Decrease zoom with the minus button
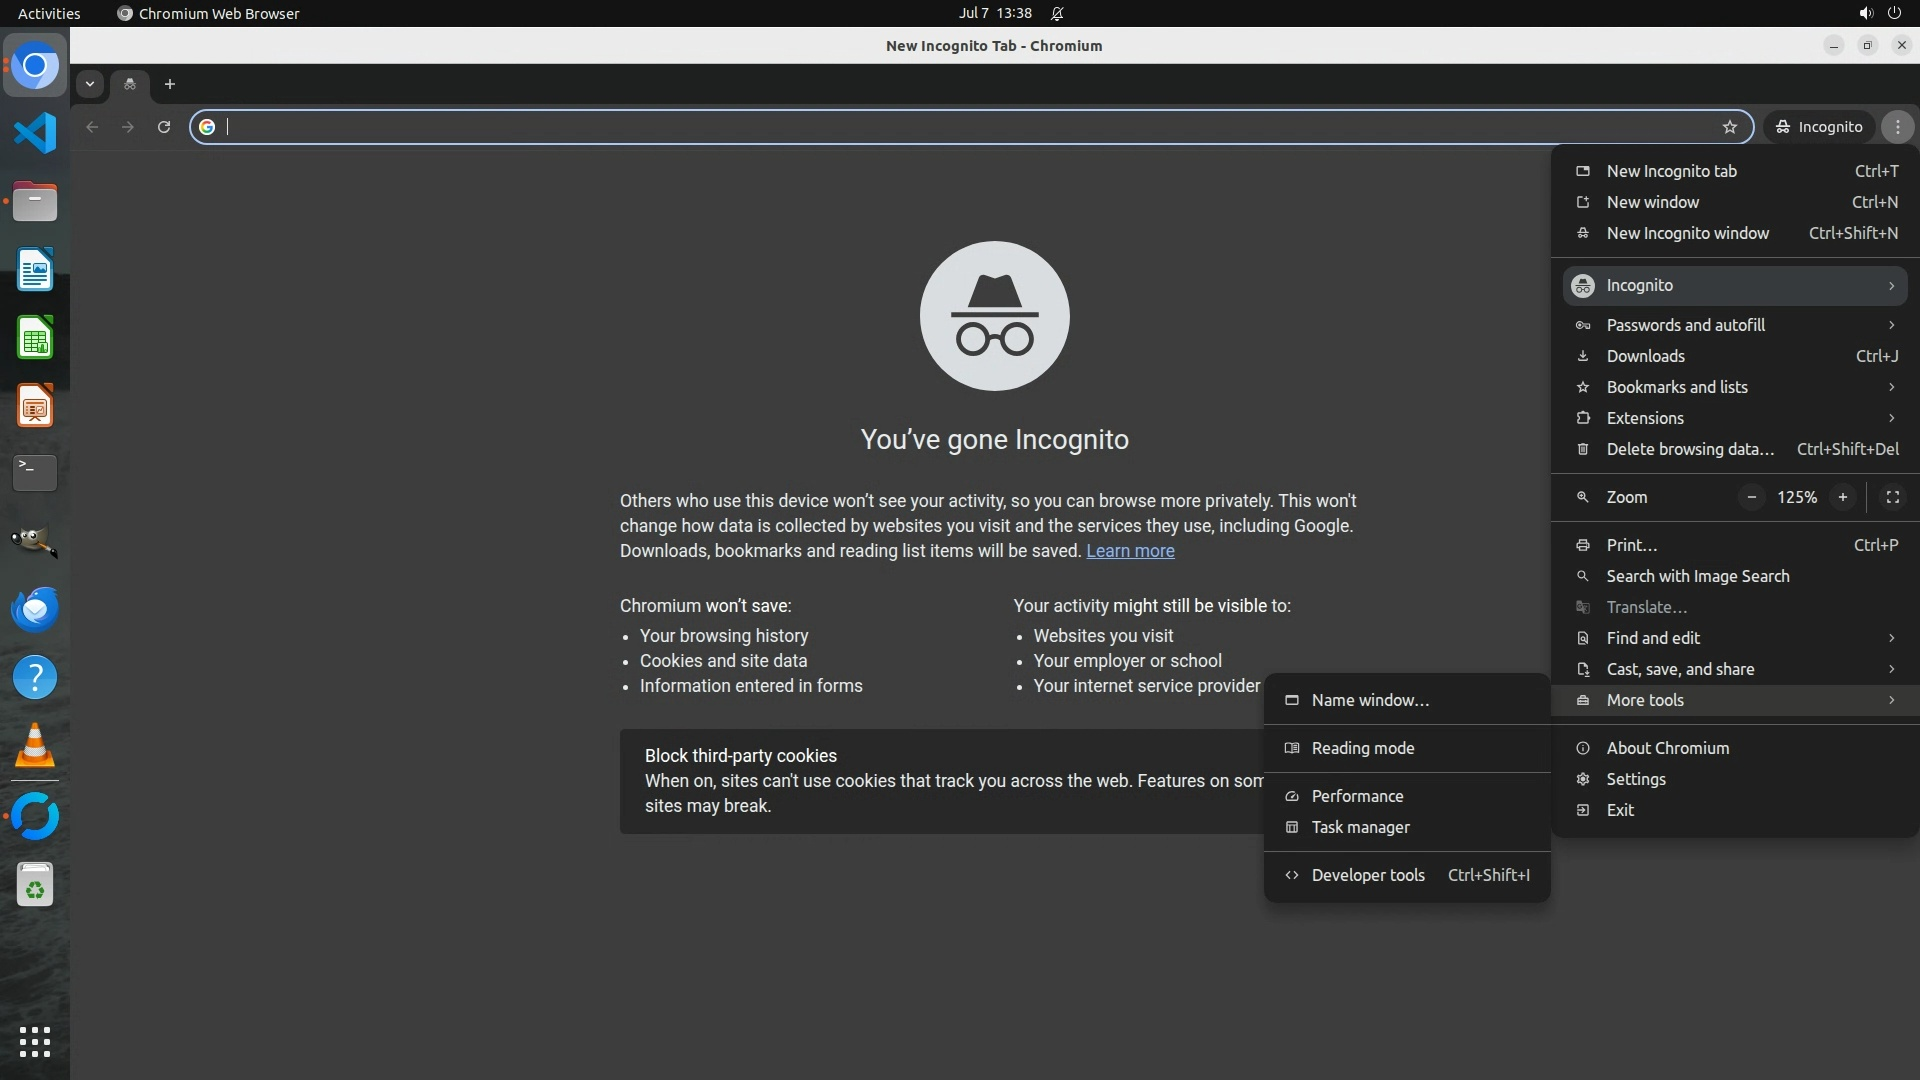The image size is (1920, 1080). pos(1751,497)
